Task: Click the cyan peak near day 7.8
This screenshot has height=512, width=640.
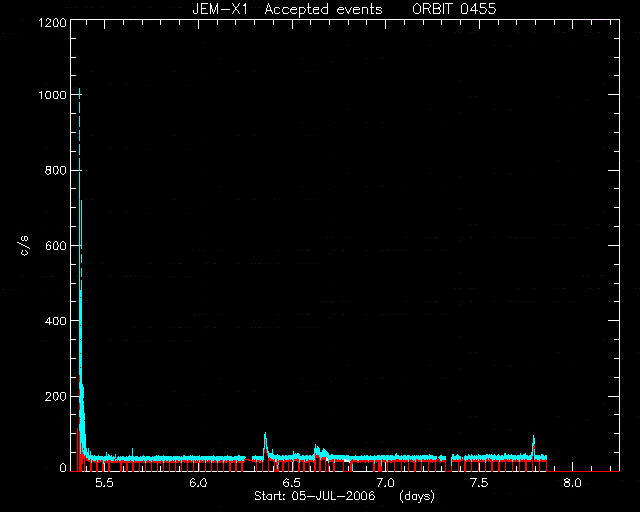Action: (533, 438)
